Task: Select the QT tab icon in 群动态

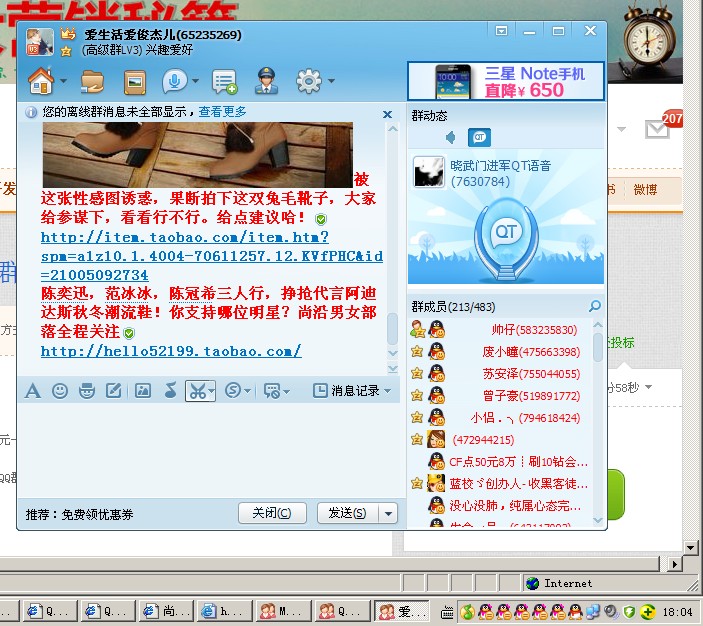Action: (x=479, y=137)
